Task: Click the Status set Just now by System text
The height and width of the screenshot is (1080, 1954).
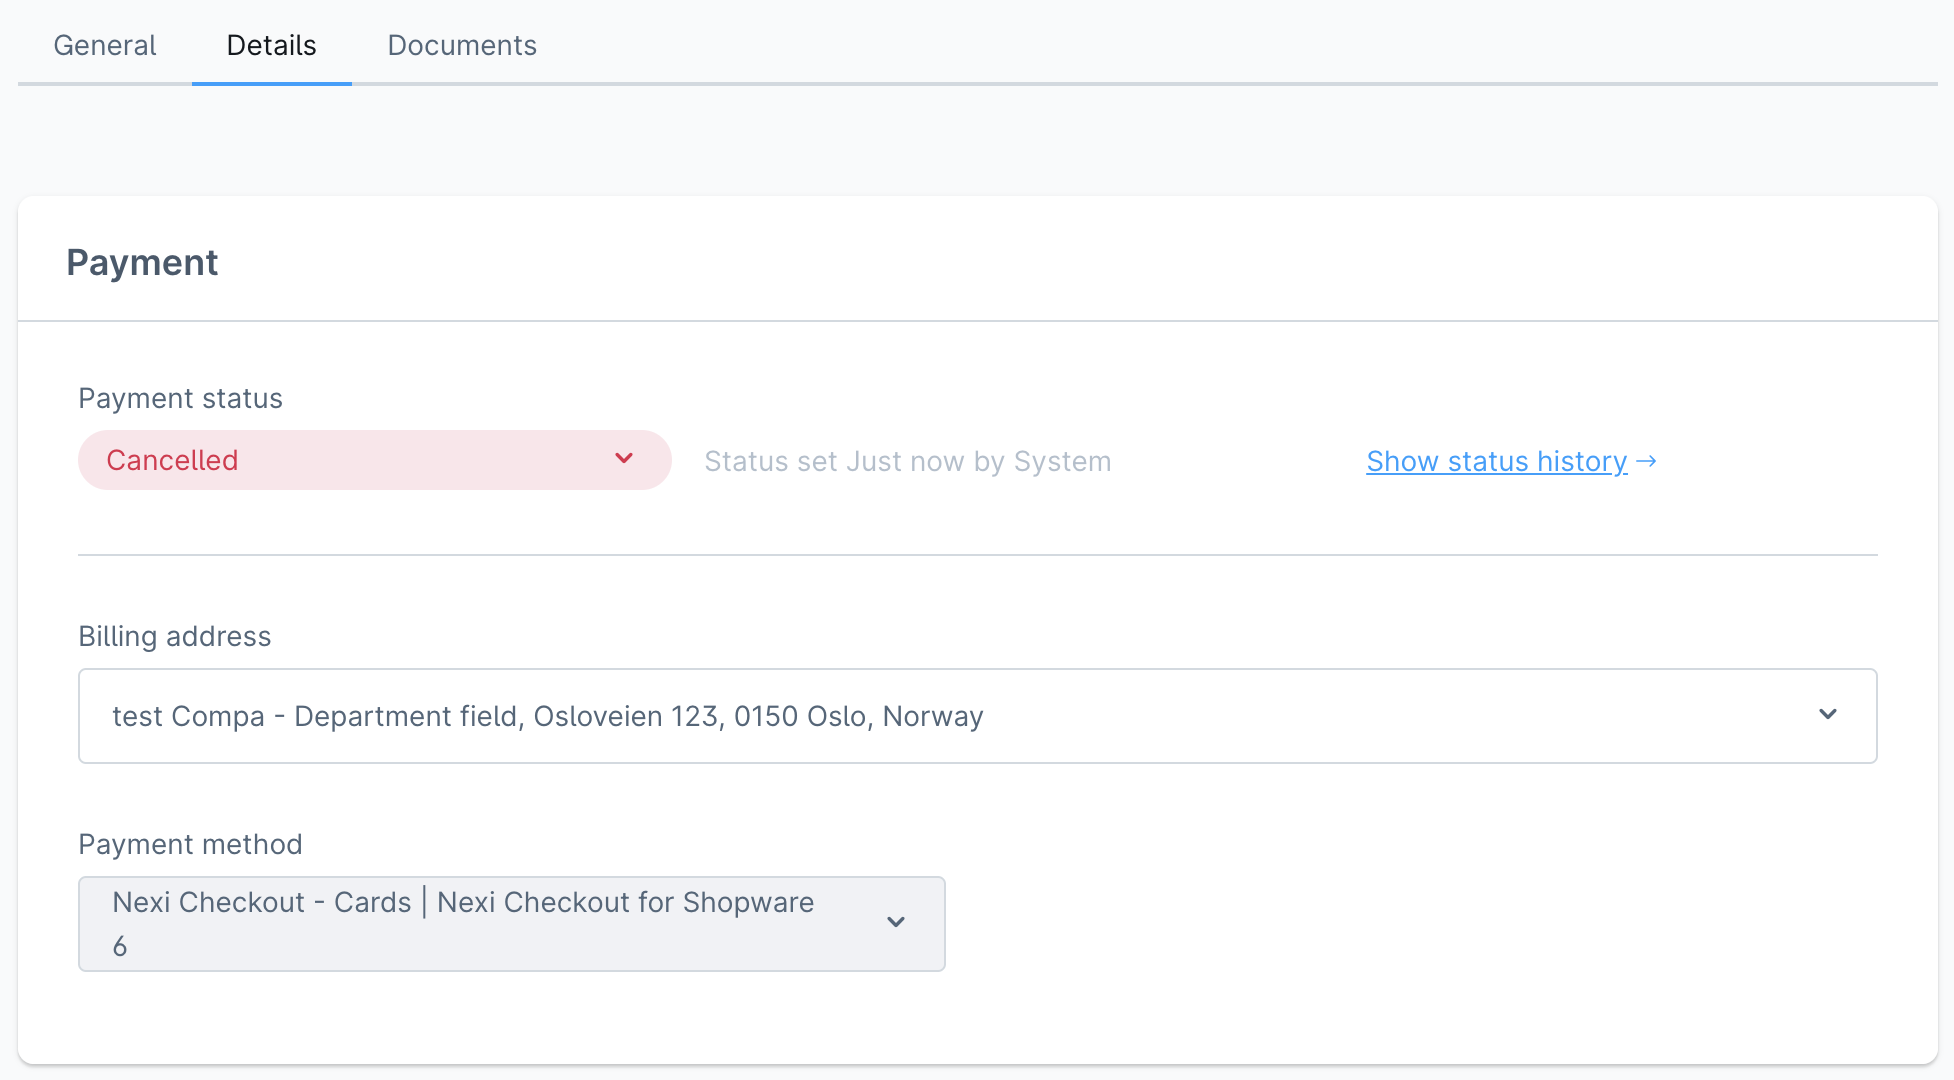Action: click(x=906, y=461)
